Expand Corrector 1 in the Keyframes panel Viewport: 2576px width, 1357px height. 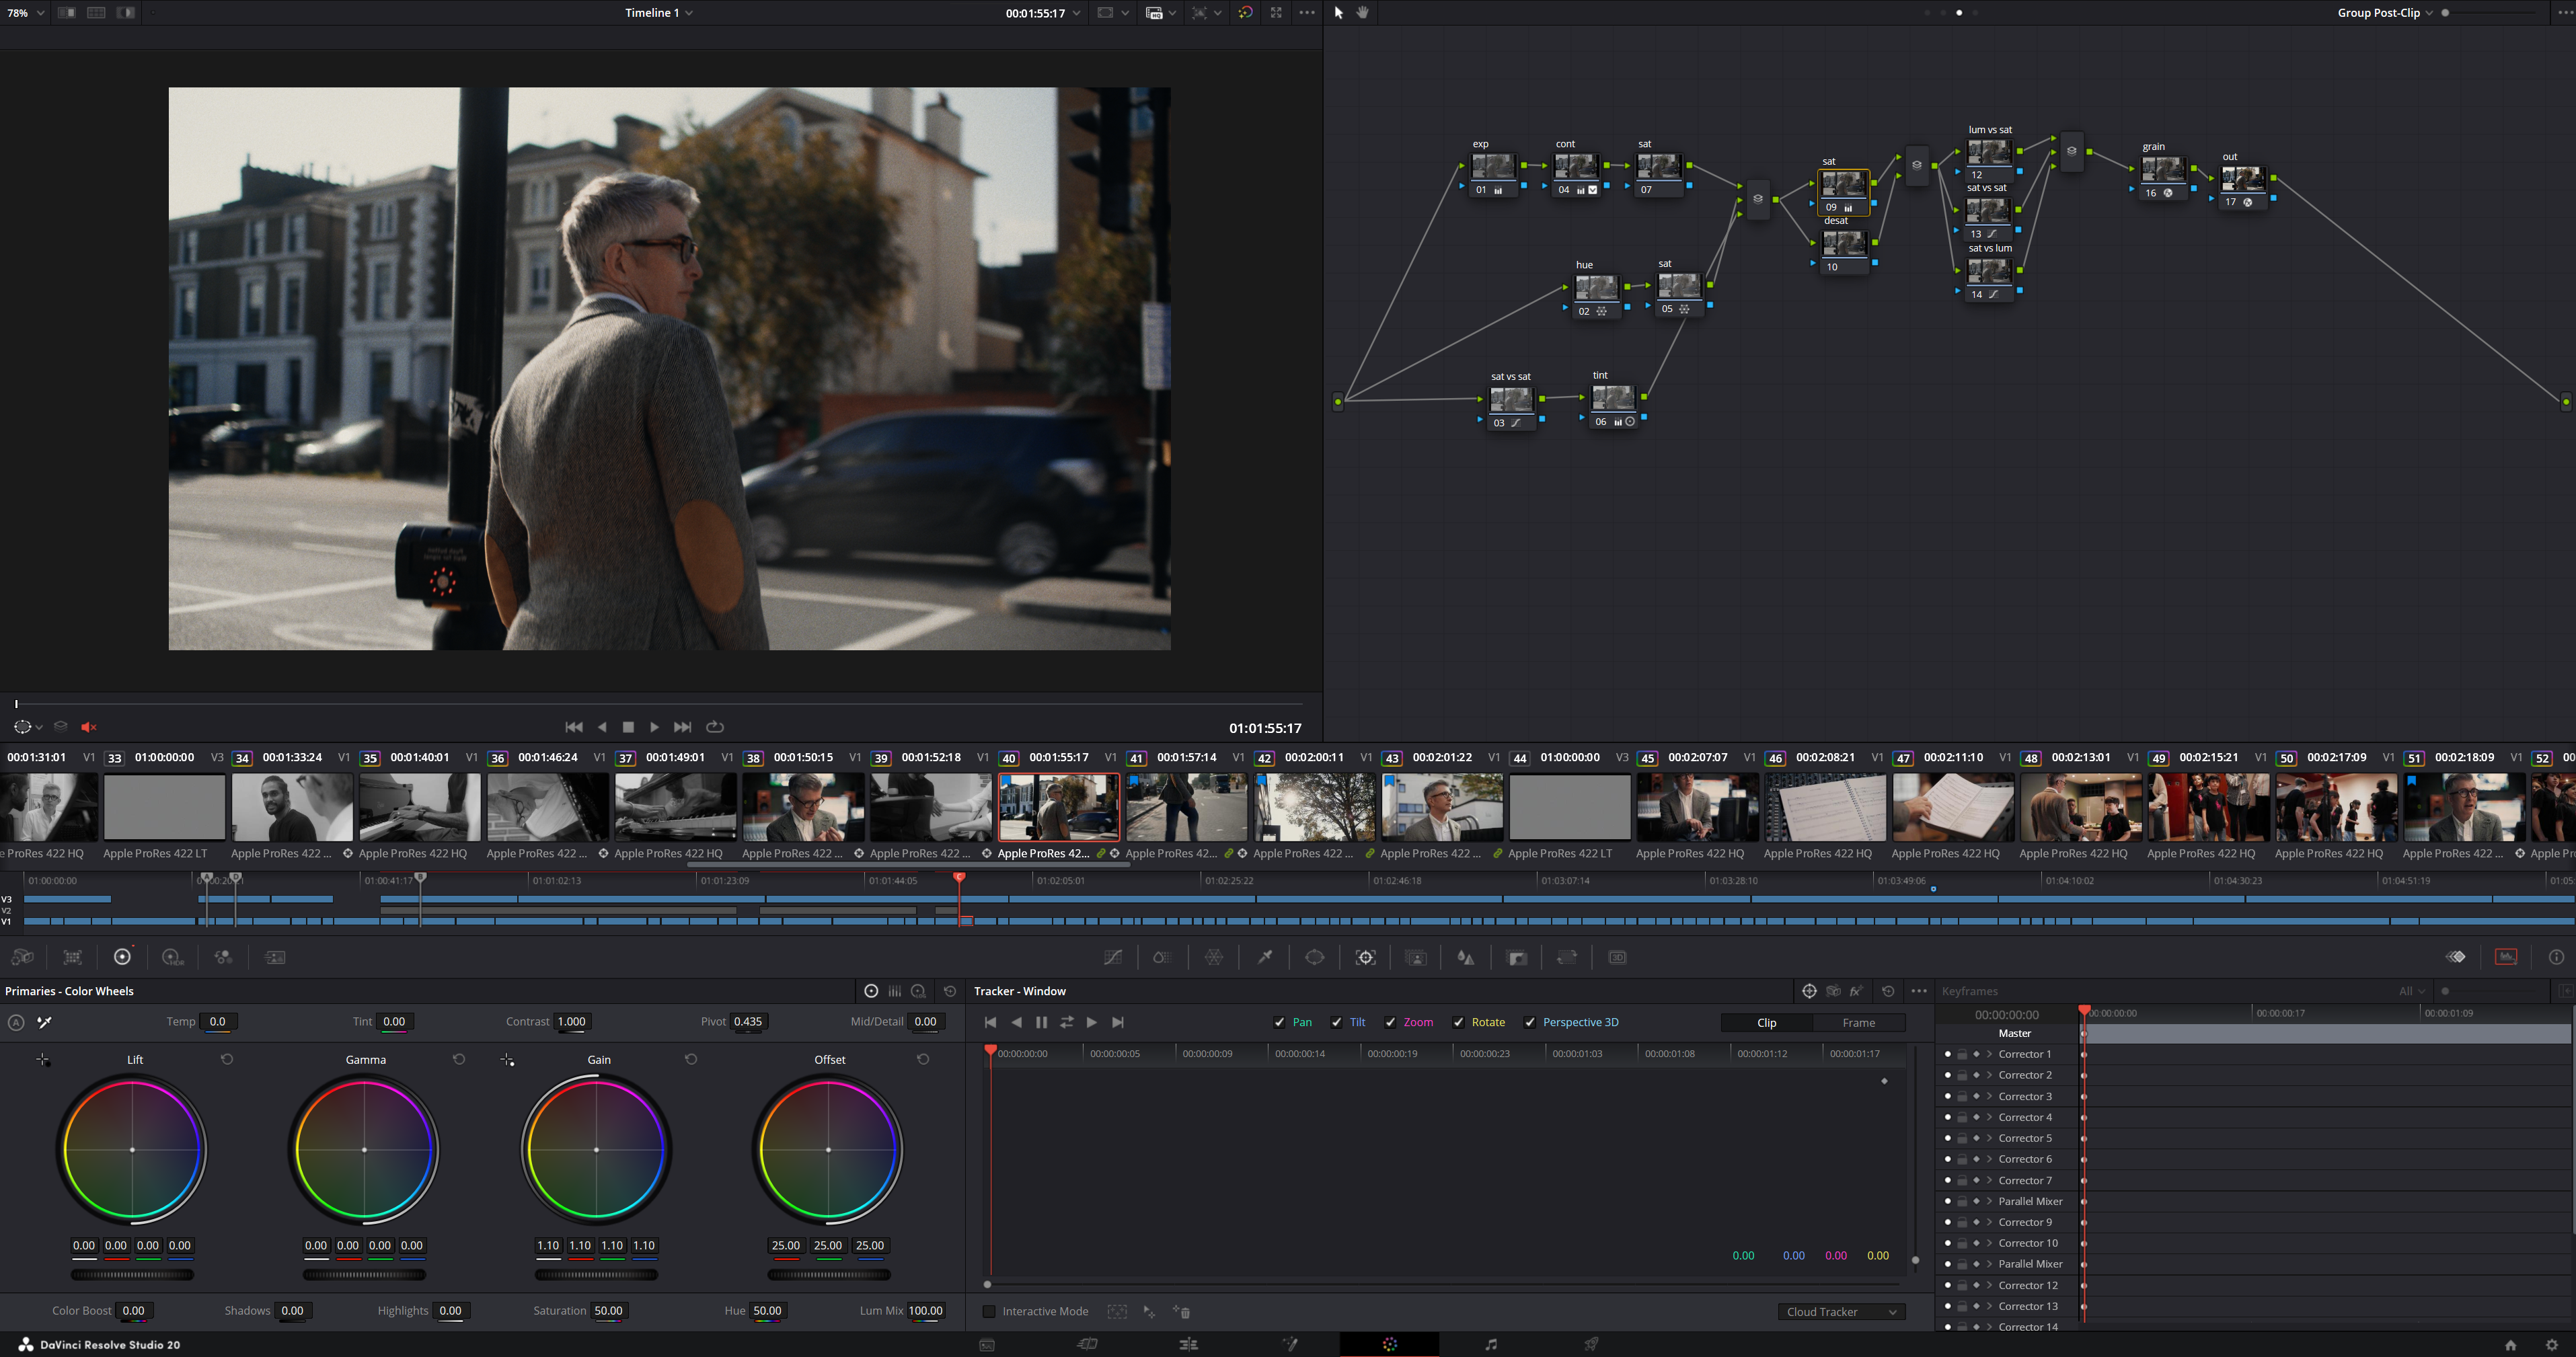(x=1988, y=1054)
